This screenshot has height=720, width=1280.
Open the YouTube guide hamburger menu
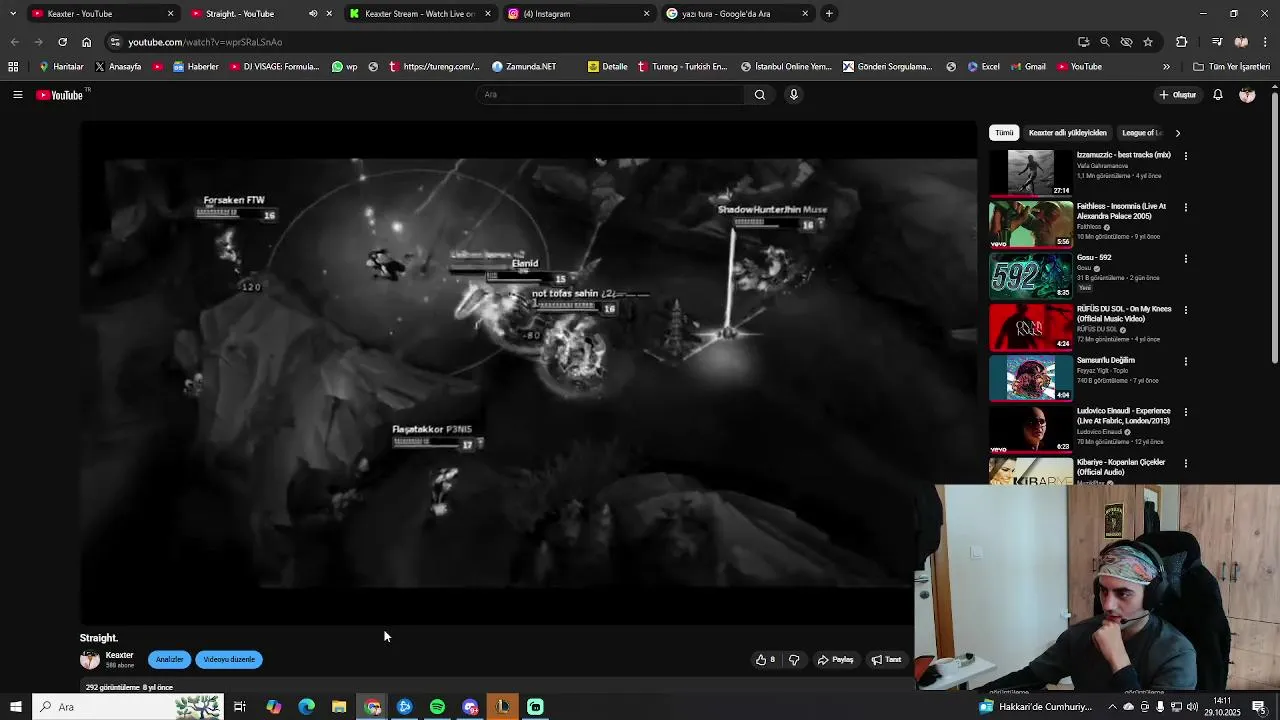(x=17, y=95)
